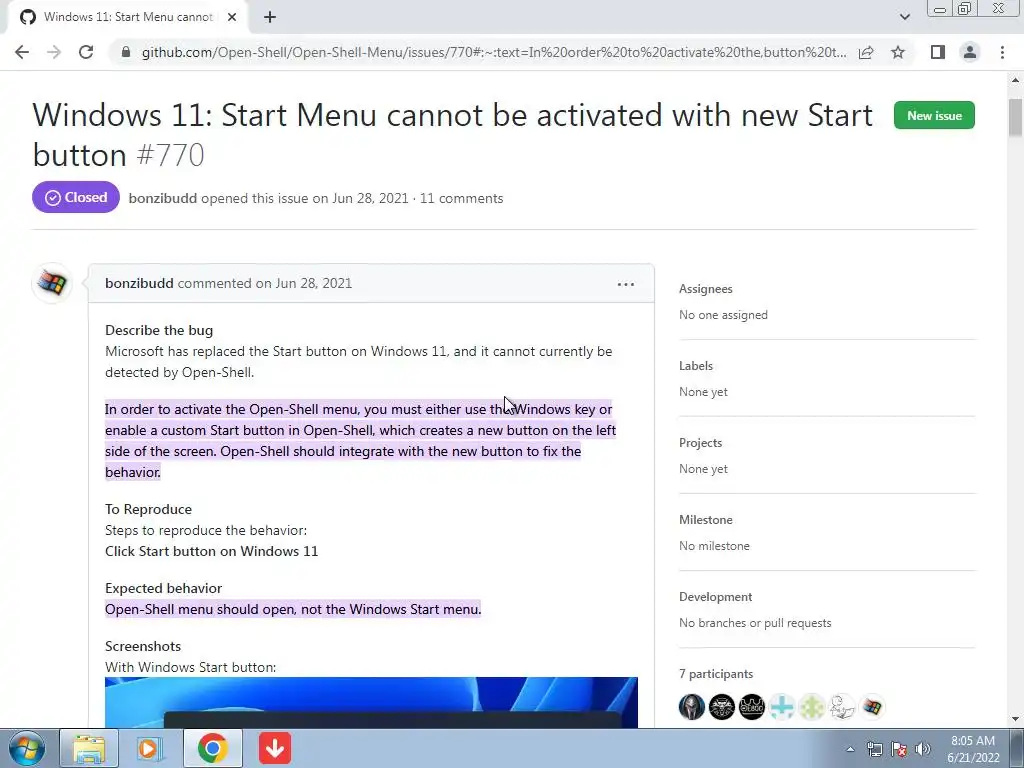Click the '11 comments' text
Screen dimensions: 1024x768
[x=461, y=199]
